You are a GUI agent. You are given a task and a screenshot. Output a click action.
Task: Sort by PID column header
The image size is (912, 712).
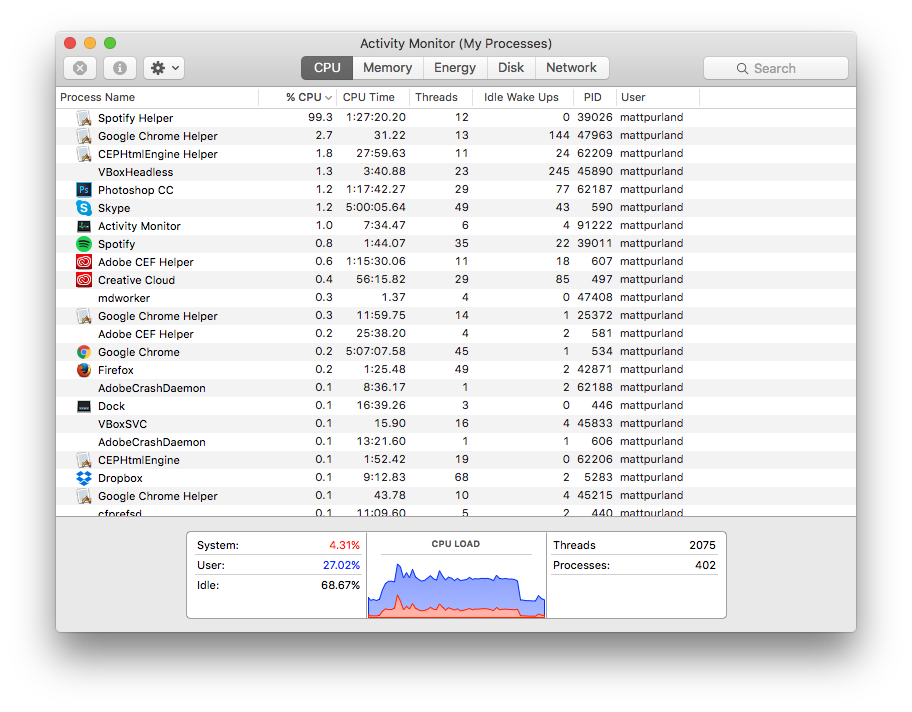coord(593,97)
